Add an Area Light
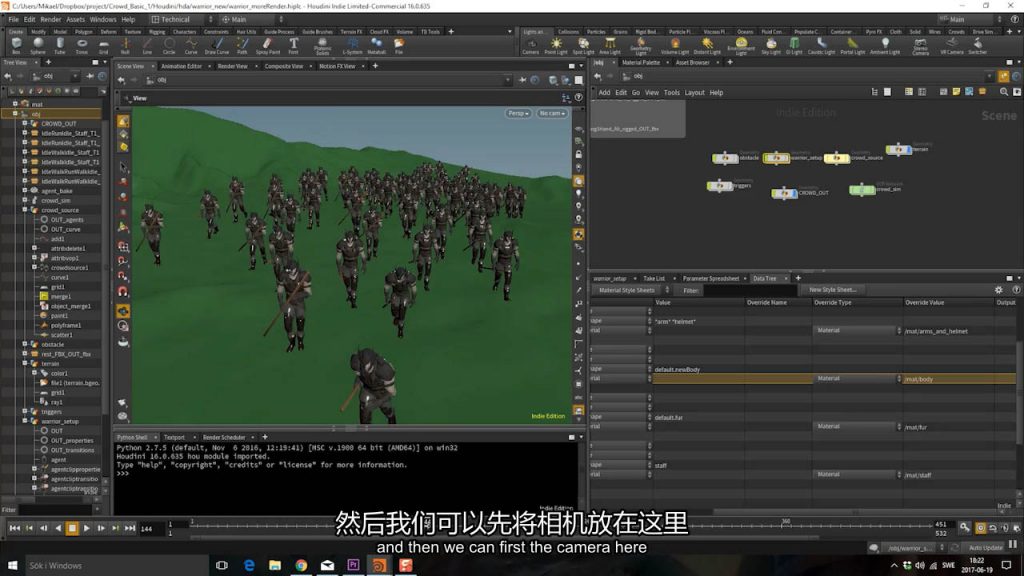 pyautogui.click(x=609, y=45)
